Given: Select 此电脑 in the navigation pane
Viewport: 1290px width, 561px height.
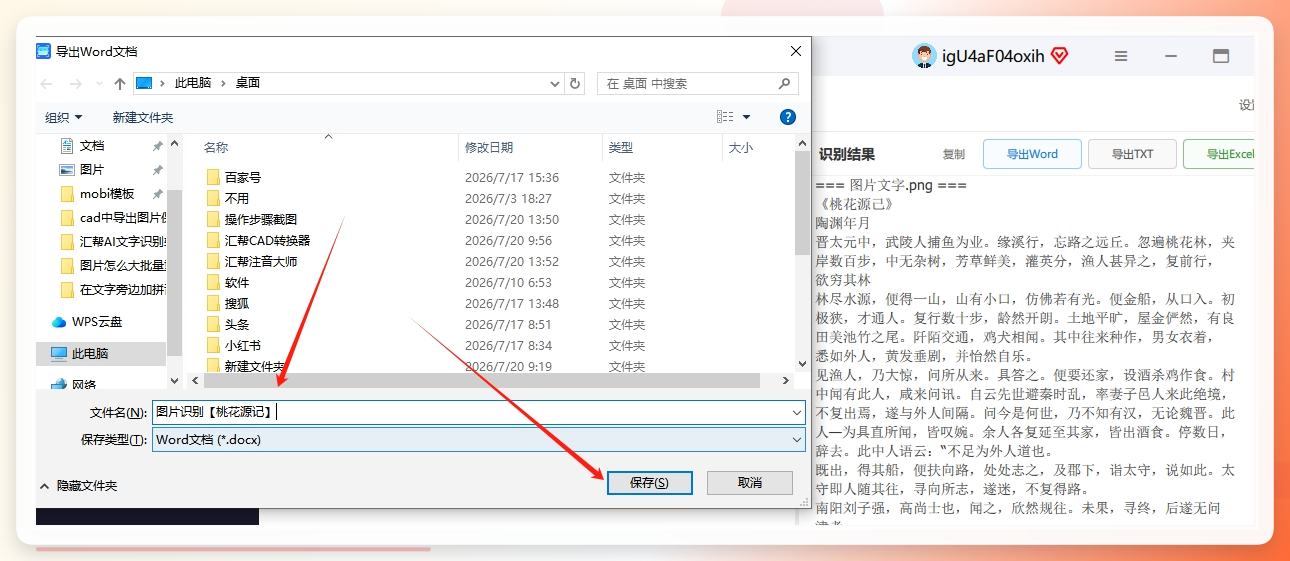Looking at the screenshot, I should pos(90,353).
